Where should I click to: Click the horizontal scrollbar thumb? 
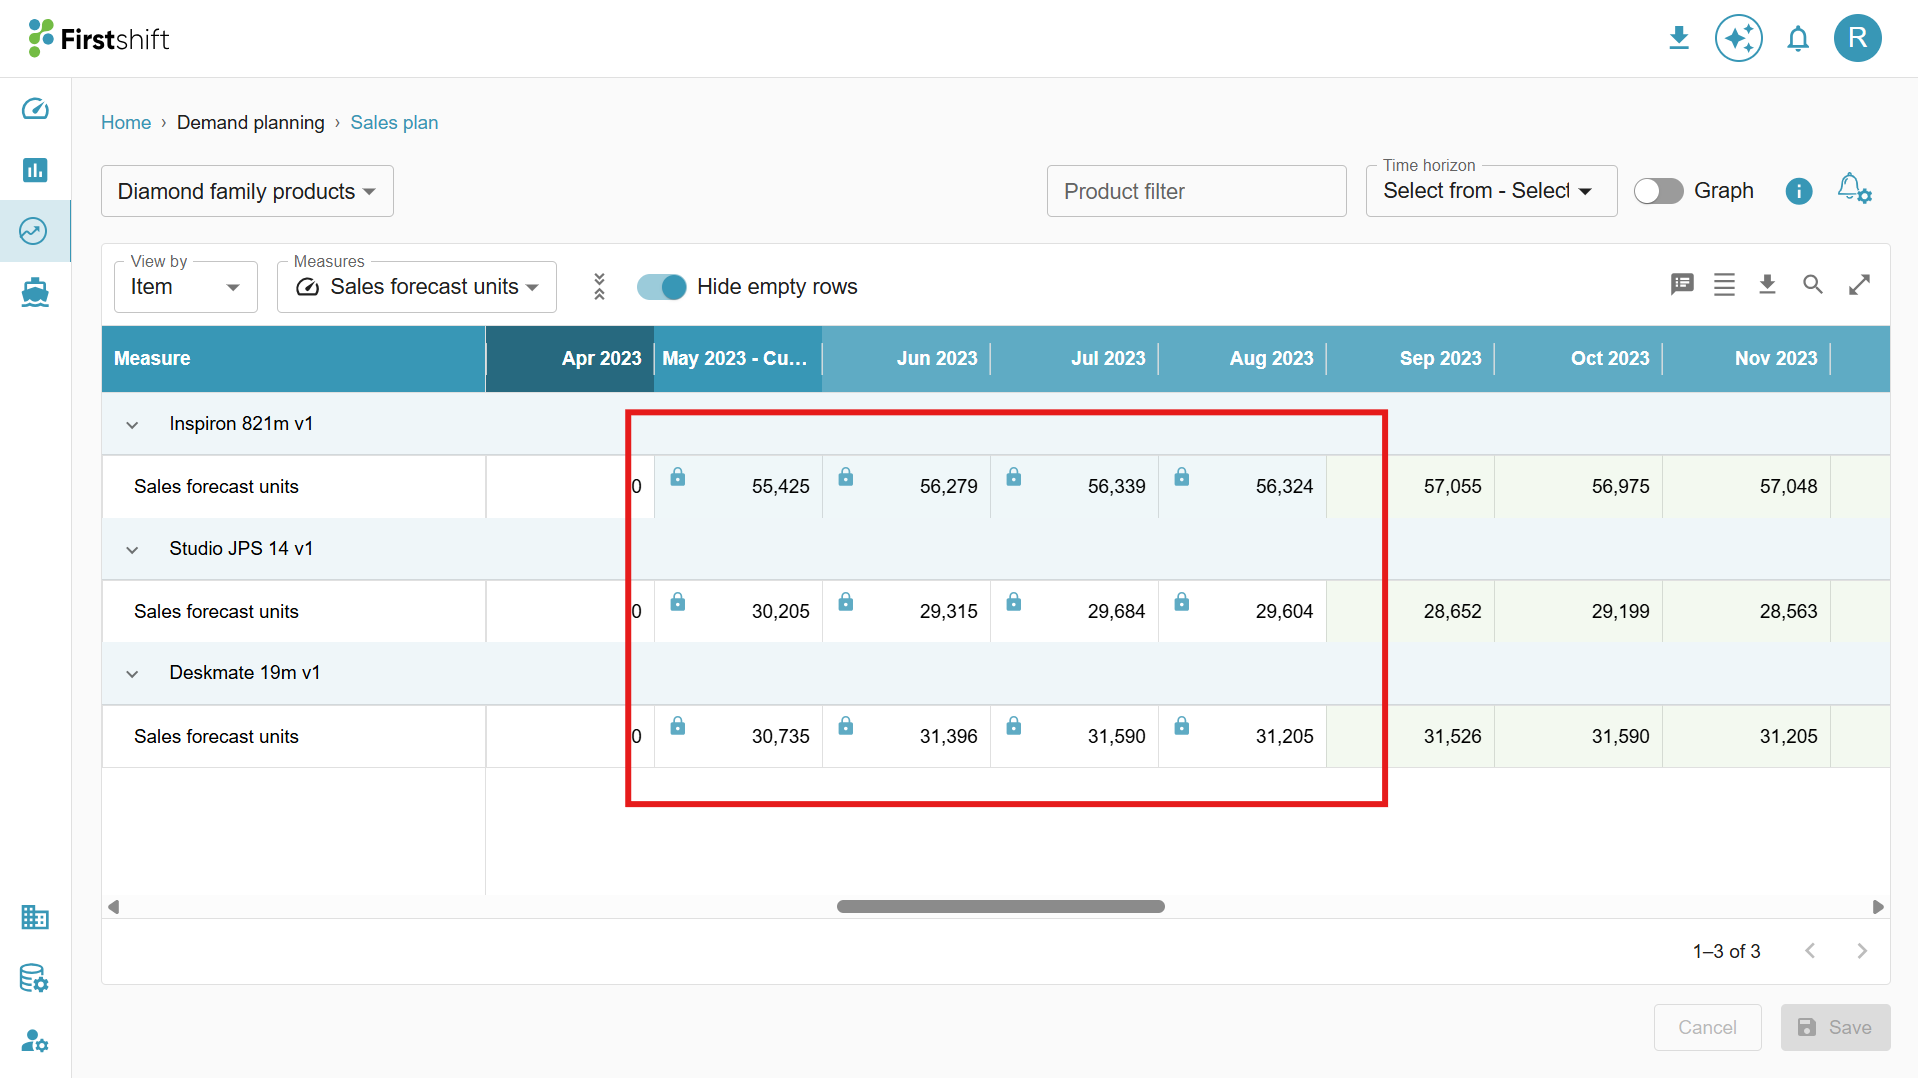pos(1000,907)
